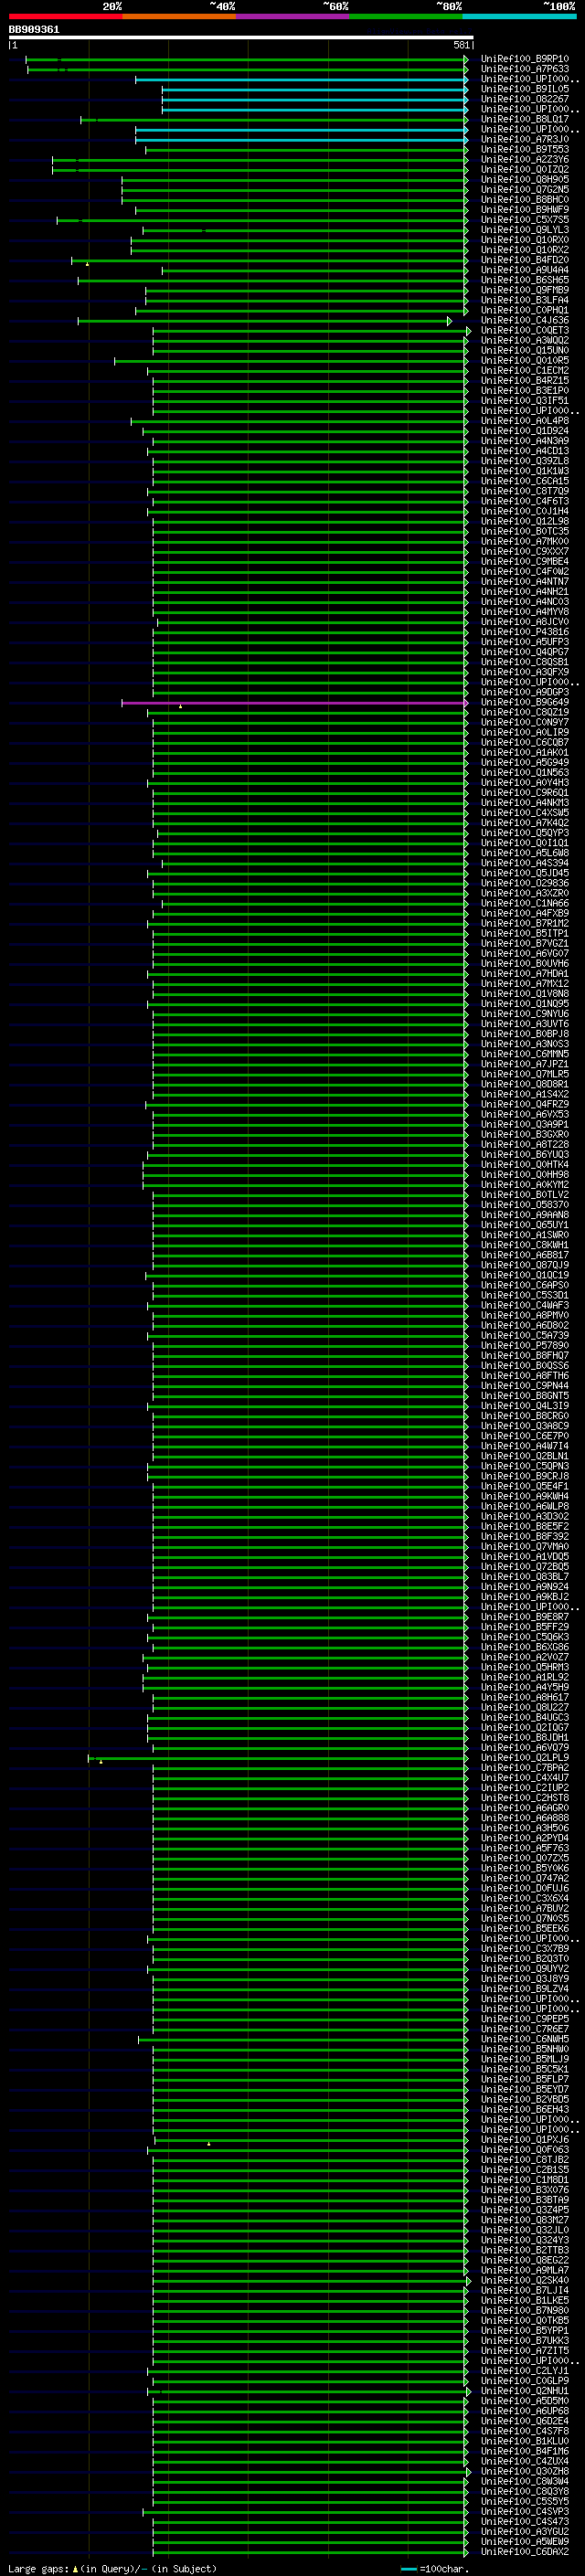This screenshot has height=2576, width=585.
Task: Click the cyan ~100% identity legend bar
Action: point(520,16)
